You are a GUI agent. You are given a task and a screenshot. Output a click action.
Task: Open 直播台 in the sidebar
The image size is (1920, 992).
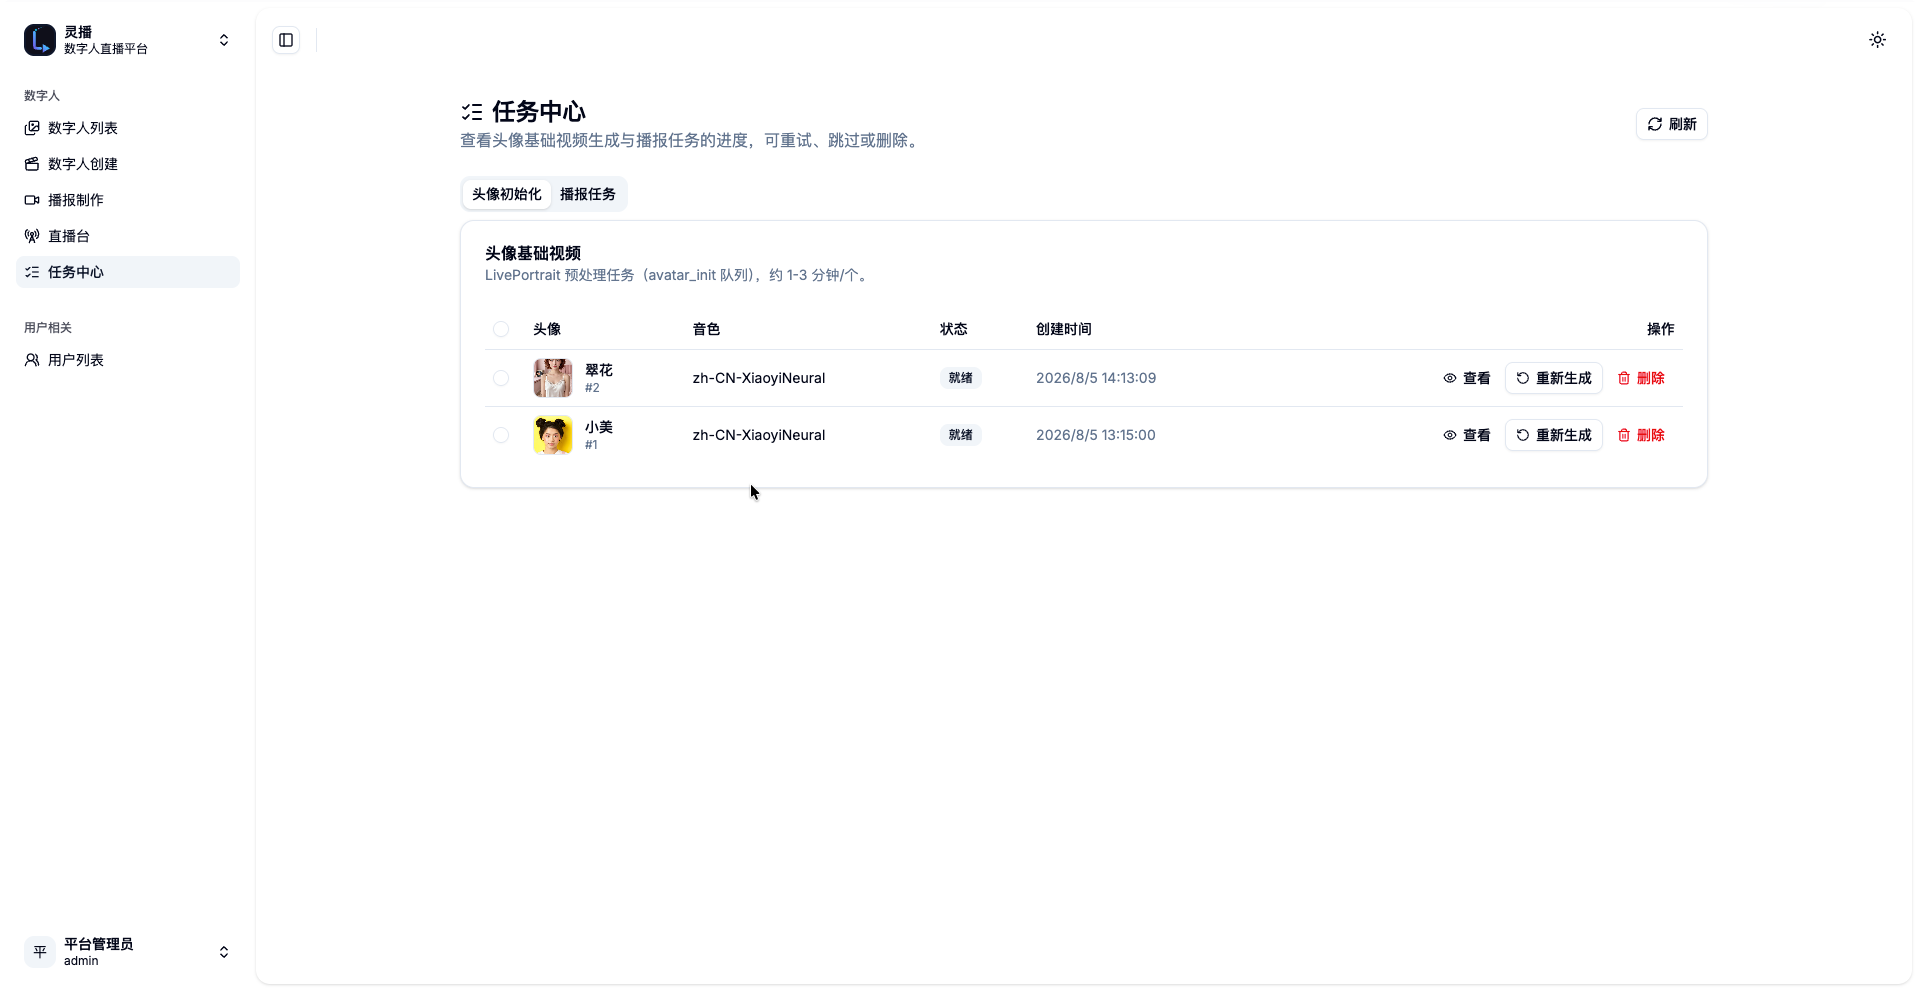click(128, 236)
